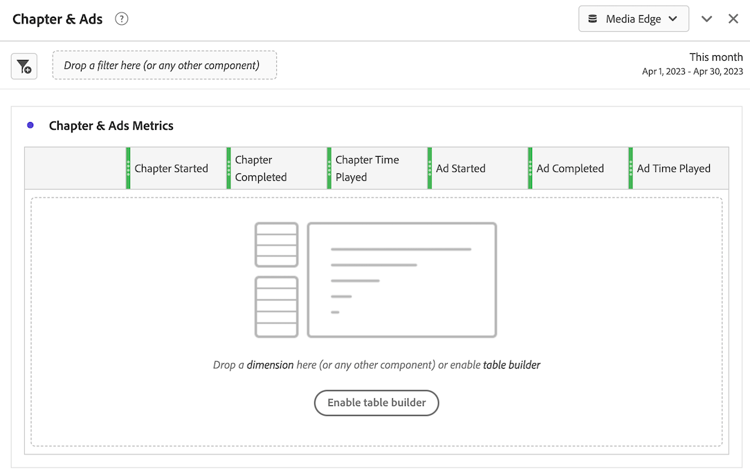Click the Enable table builder button
Image resolution: width=750 pixels, height=473 pixels.
coord(376,403)
